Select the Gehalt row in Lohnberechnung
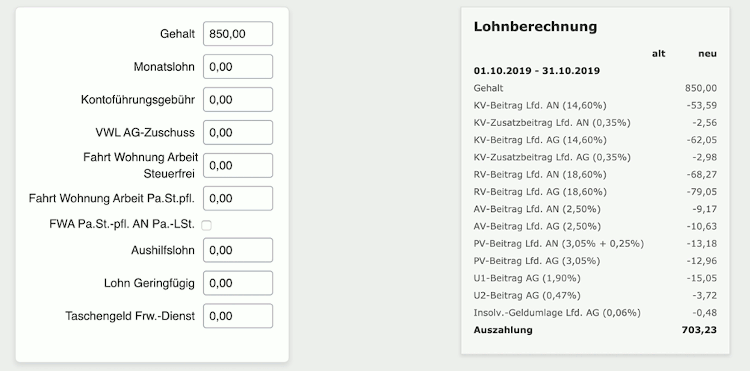Image resolution: width=750 pixels, height=371 pixels. pos(595,88)
